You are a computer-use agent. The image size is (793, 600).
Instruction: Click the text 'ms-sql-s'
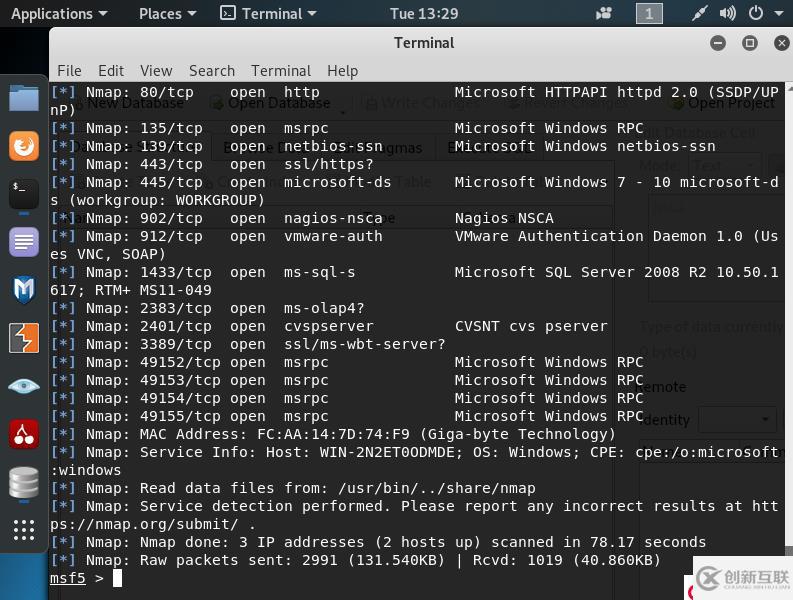320,272
